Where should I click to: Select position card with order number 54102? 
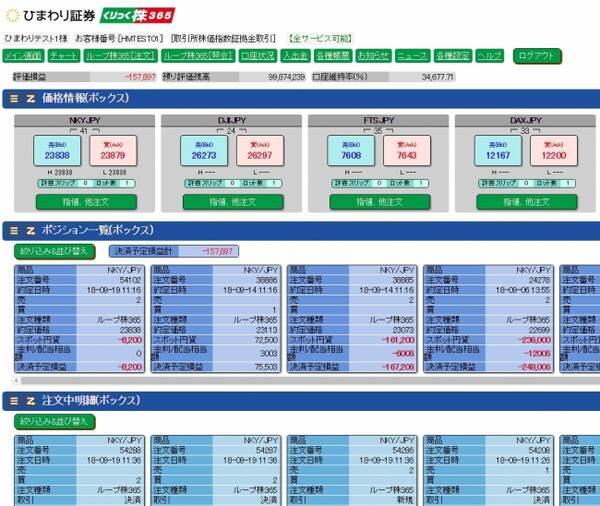pyautogui.click(x=80, y=318)
